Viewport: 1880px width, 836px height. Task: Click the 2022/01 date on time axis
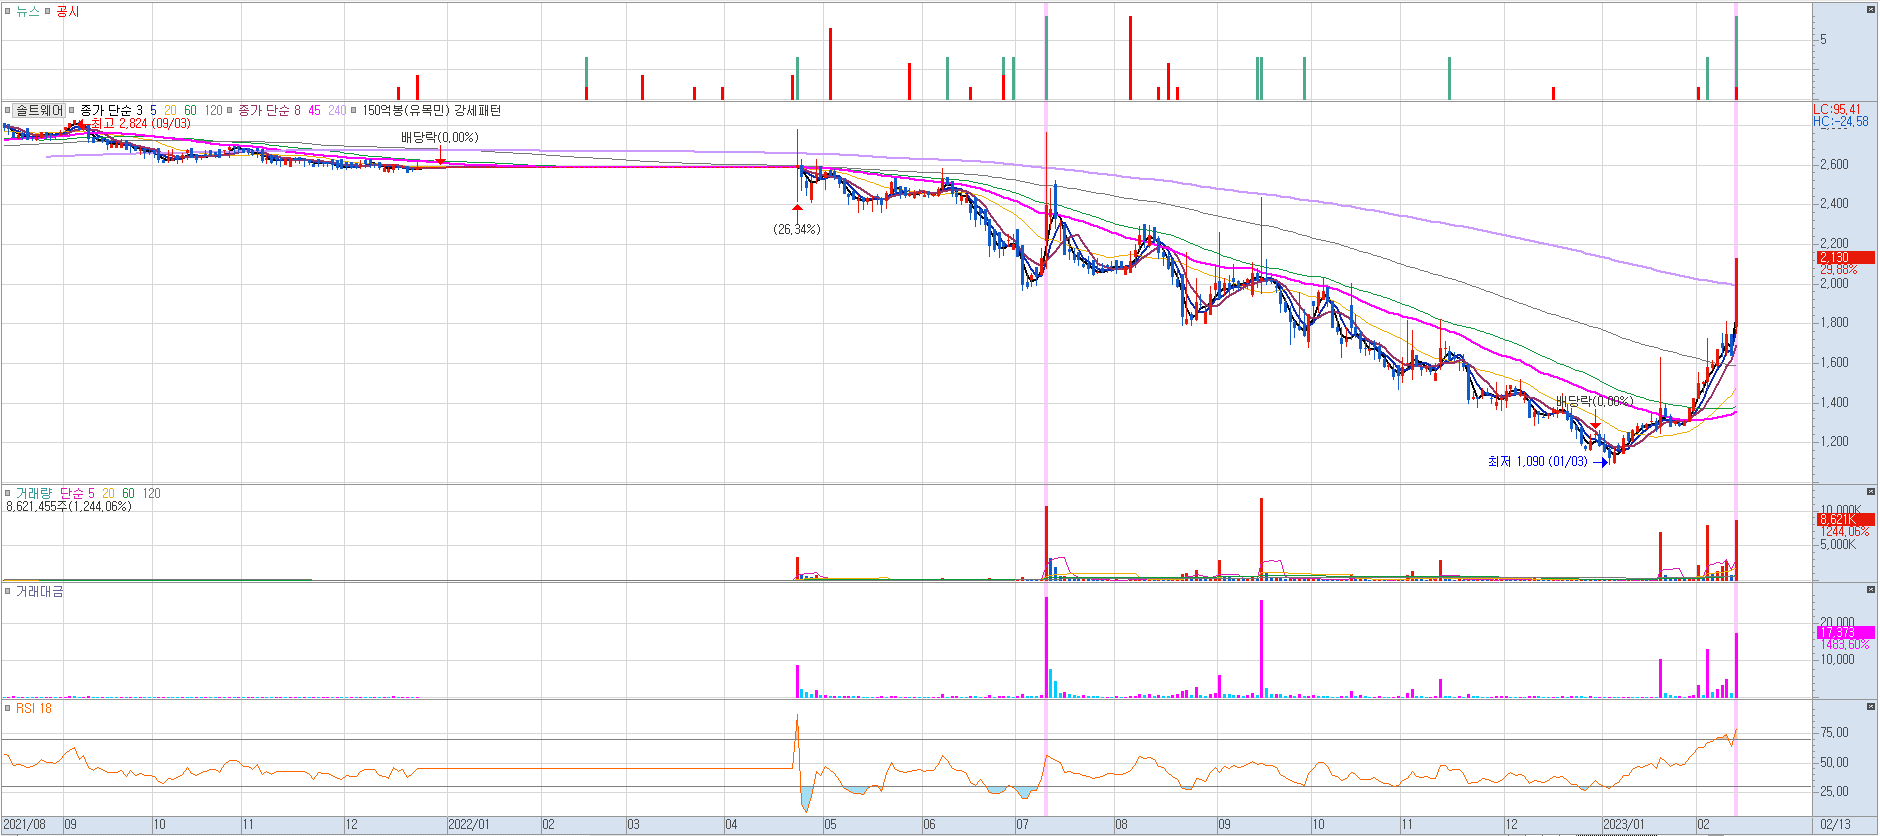coord(469,825)
